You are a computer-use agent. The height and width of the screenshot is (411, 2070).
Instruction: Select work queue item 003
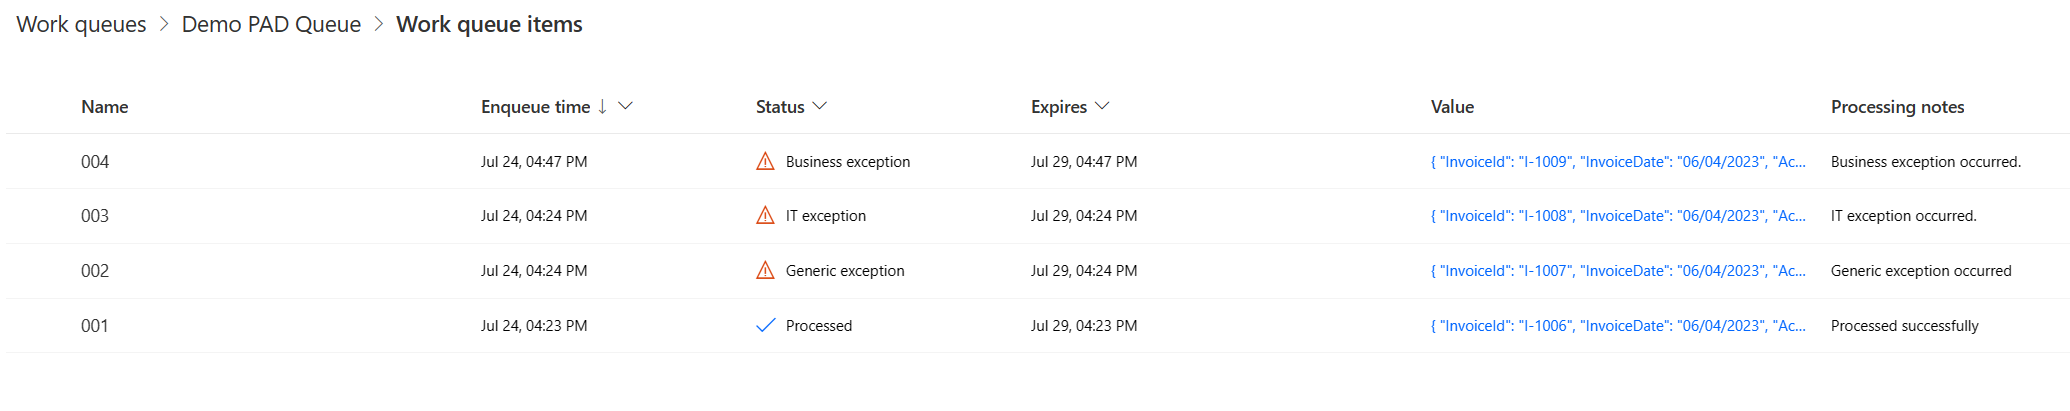tap(95, 216)
